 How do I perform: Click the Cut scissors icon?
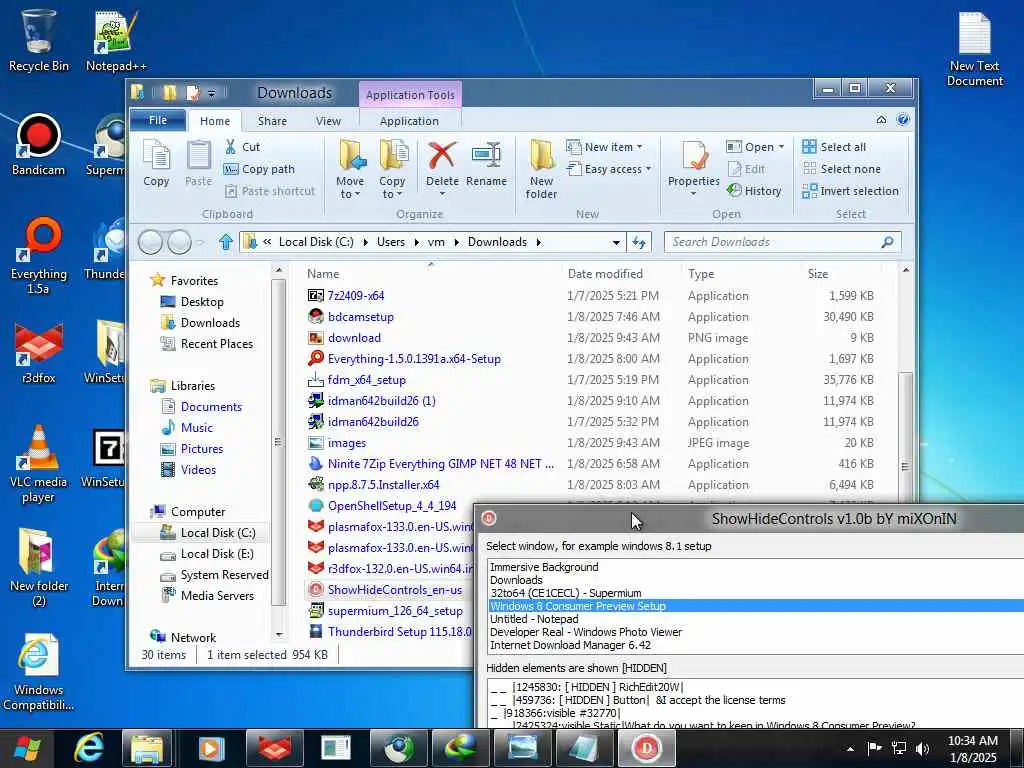tap(231, 147)
